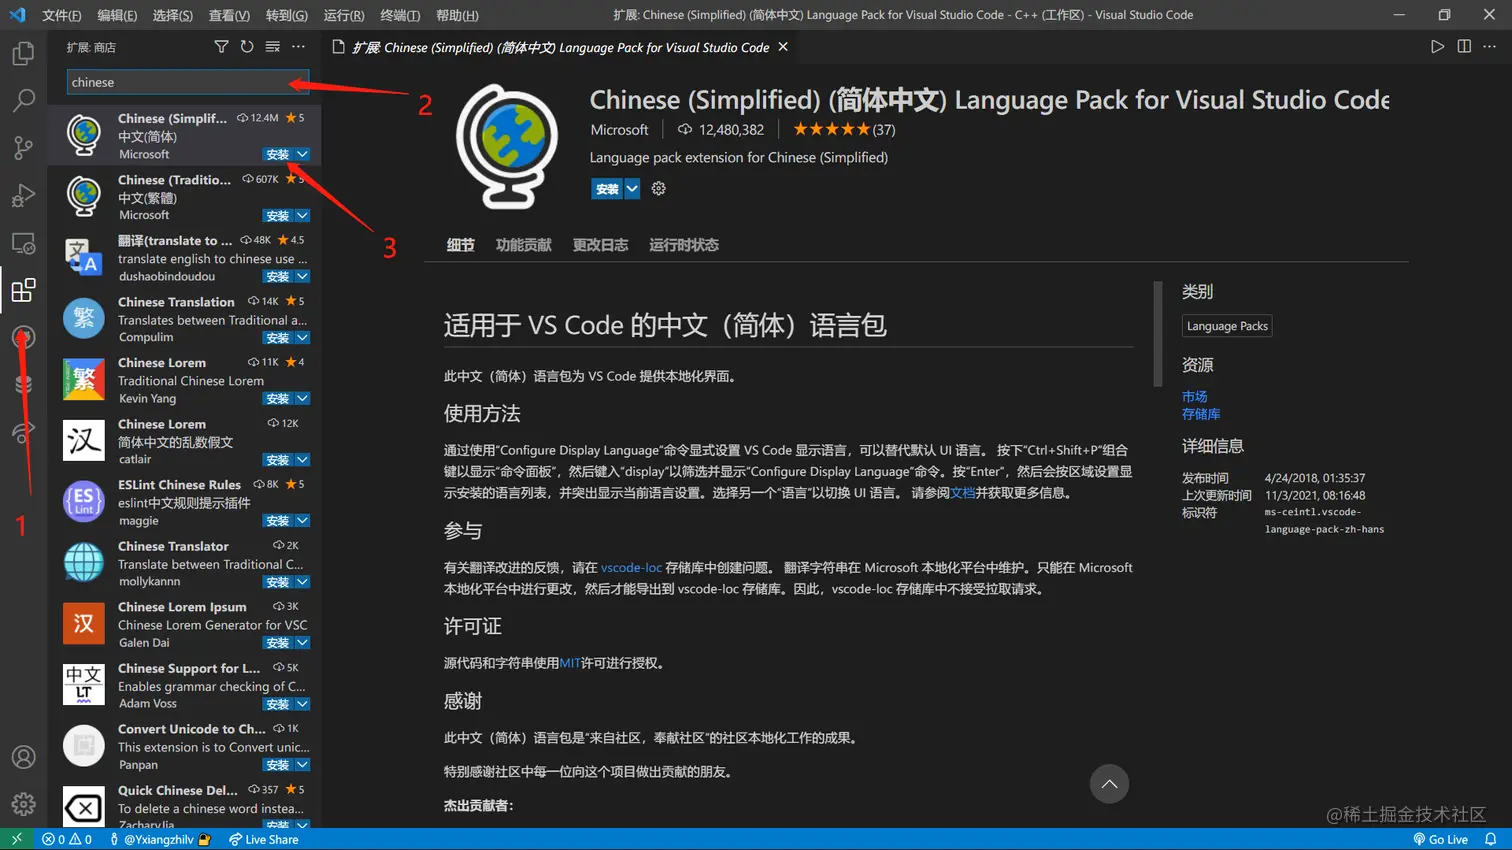The height and width of the screenshot is (850, 1512).
Task: Click the scroll-to-top circular button
Action: tap(1108, 784)
